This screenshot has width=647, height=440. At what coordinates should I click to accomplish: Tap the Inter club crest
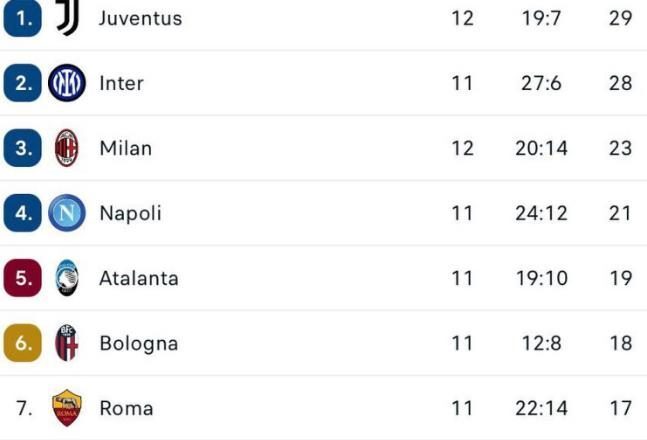click(x=67, y=83)
